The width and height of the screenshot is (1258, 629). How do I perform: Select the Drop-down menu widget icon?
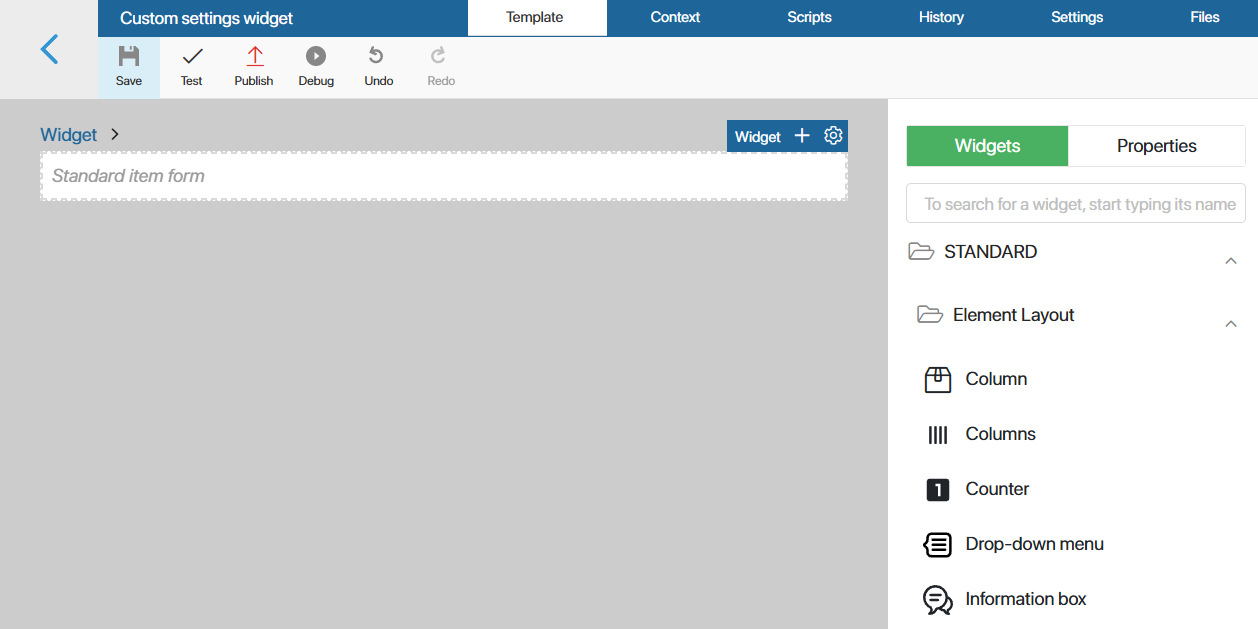(x=937, y=544)
